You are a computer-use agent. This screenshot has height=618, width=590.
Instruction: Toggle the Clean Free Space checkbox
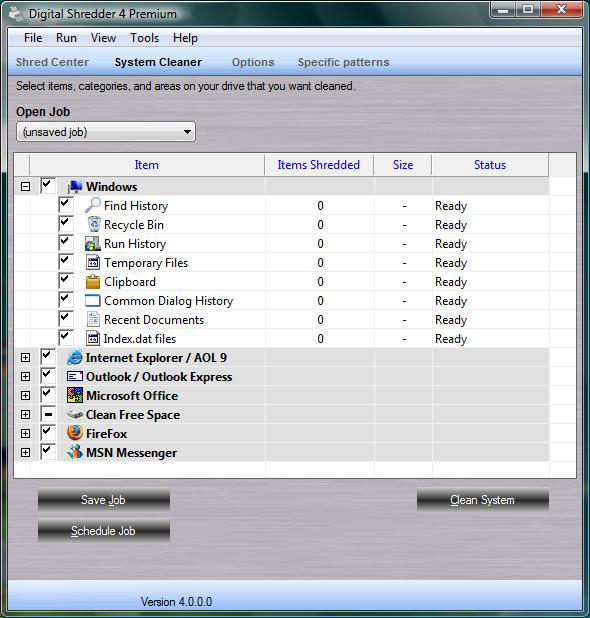coord(48,414)
